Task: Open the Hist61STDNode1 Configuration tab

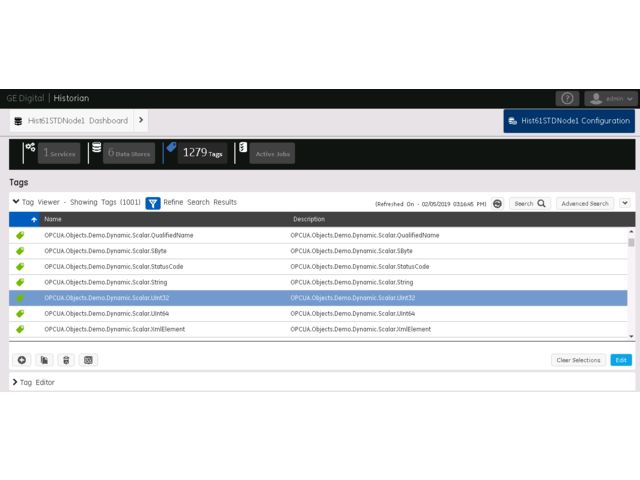Action: click(x=569, y=121)
